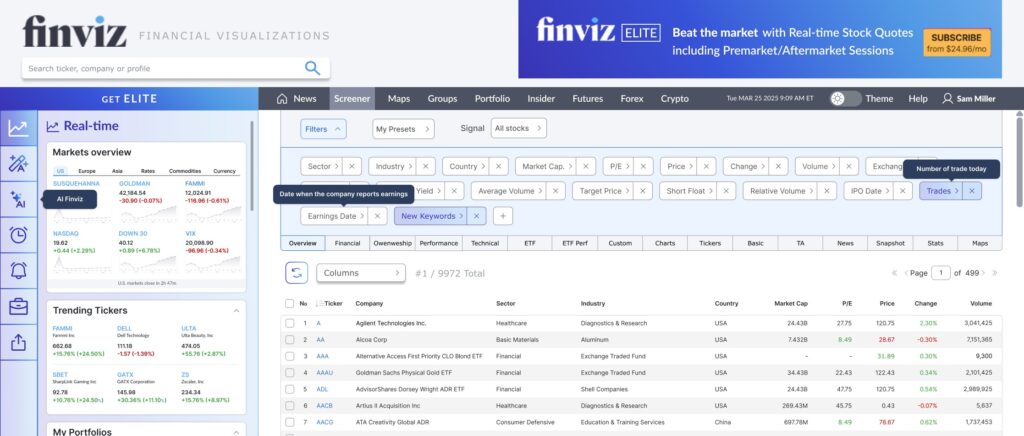Click the GET ELITE button
Screen dimensions: 1024x436
129,99
